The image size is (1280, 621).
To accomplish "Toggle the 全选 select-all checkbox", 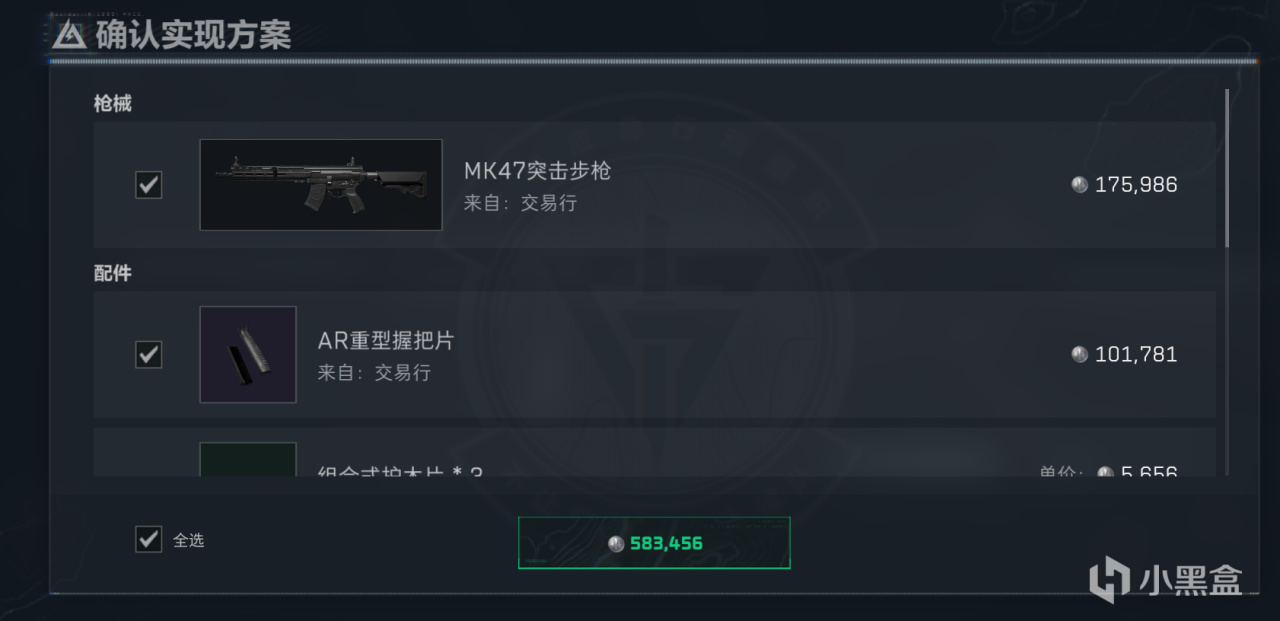I will pyautogui.click(x=149, y=540).
